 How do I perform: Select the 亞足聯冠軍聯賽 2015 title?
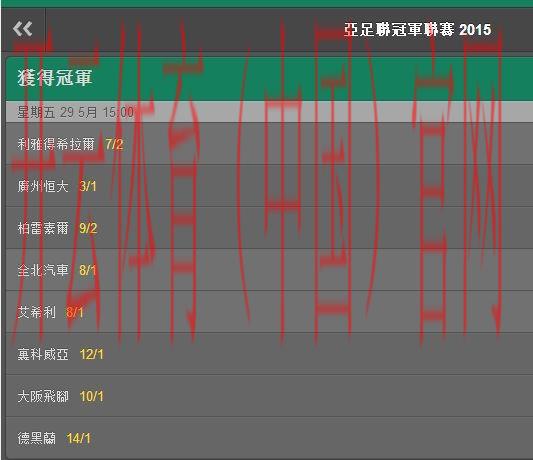[417, 30]
